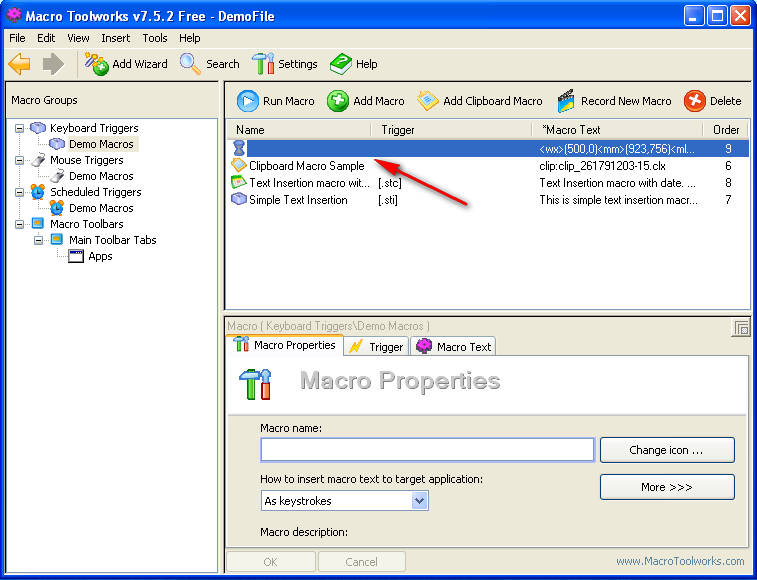Run the selected macro
Screen dimensions: 757x580
(x=275, y=101)
